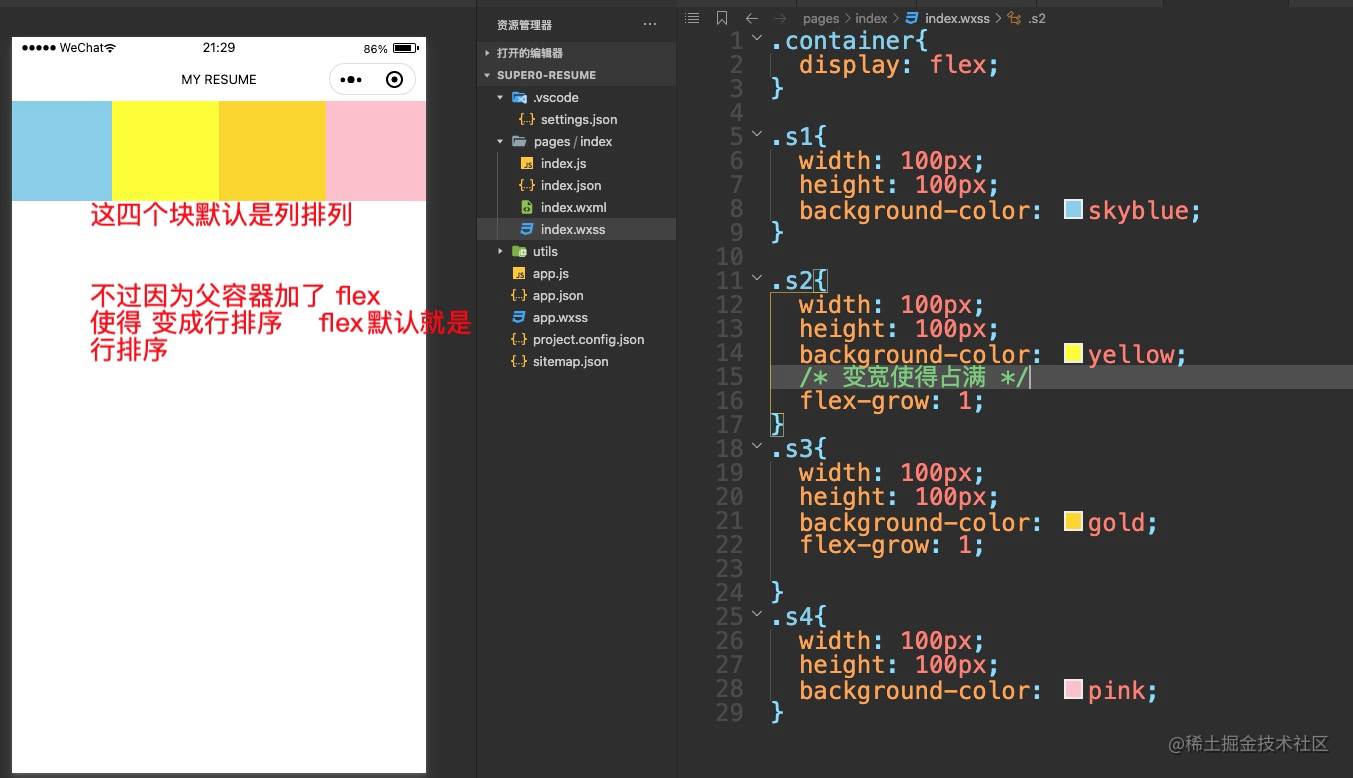Click the comment '/* 变宽使得占满 */'
This screenshot has width=1353, height=778.
coord(914,377)
